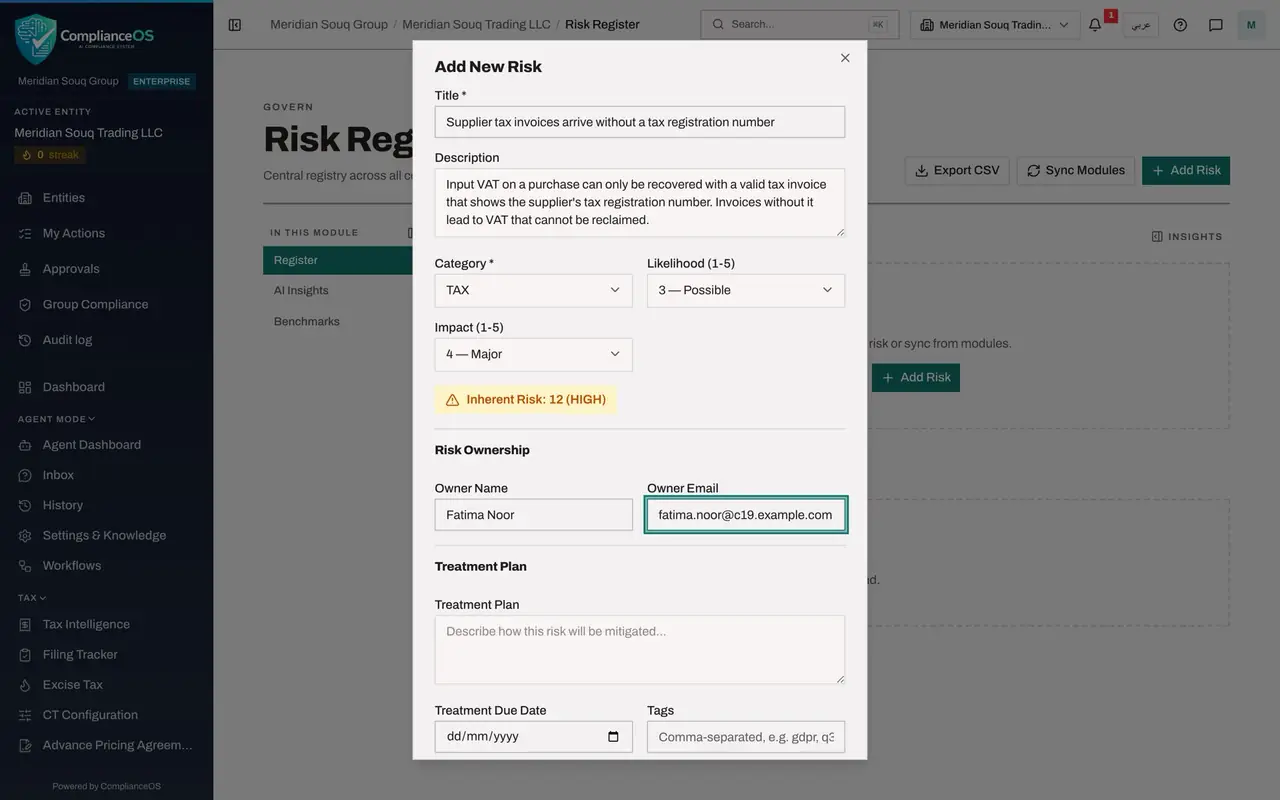
Task: Close the Add New Risk dialog
Action: pyautogui.click(x=845, y=58)
